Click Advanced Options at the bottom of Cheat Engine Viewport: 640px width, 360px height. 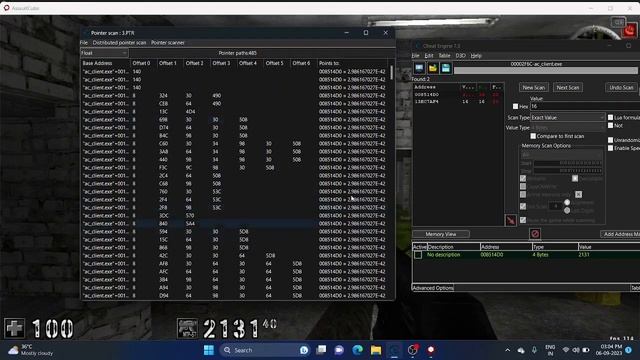click(433, 288)
